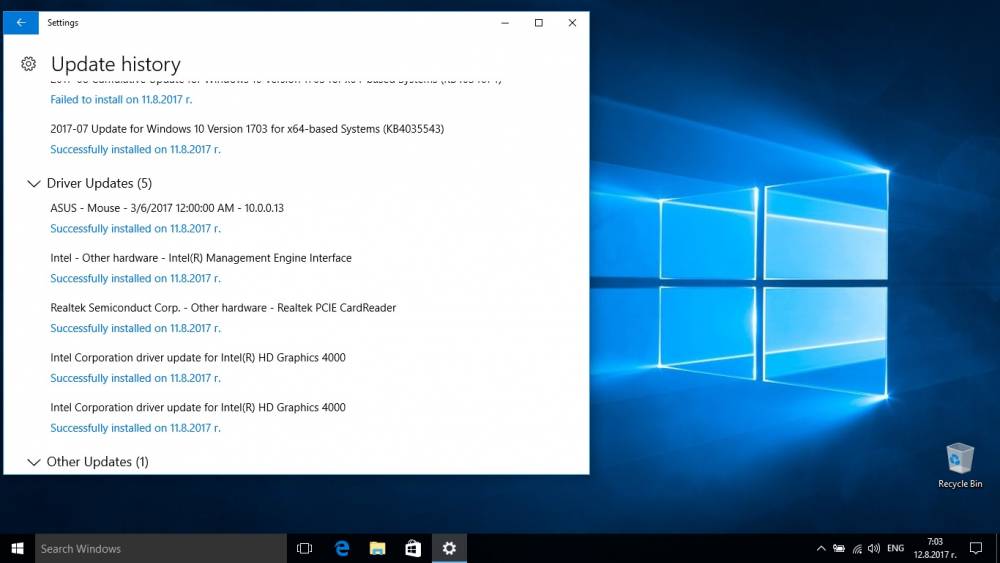This screenshot has width=1000, height=563.
Task: Show hidden system tray icons
Action: (821, 548)
